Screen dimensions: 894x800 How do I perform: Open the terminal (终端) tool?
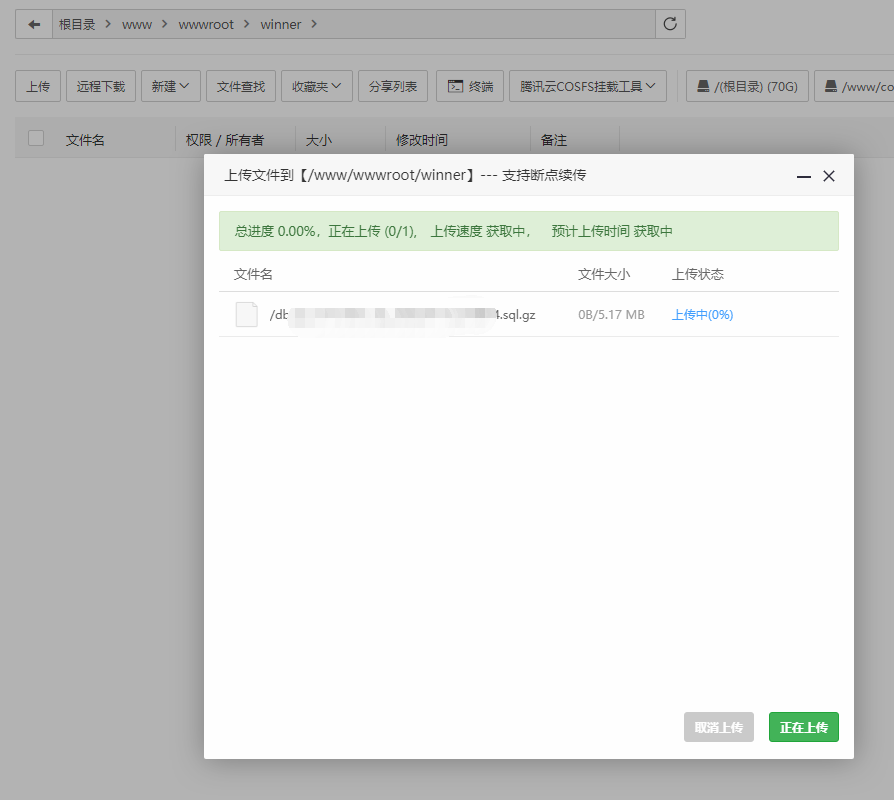[x=470, y=87]
